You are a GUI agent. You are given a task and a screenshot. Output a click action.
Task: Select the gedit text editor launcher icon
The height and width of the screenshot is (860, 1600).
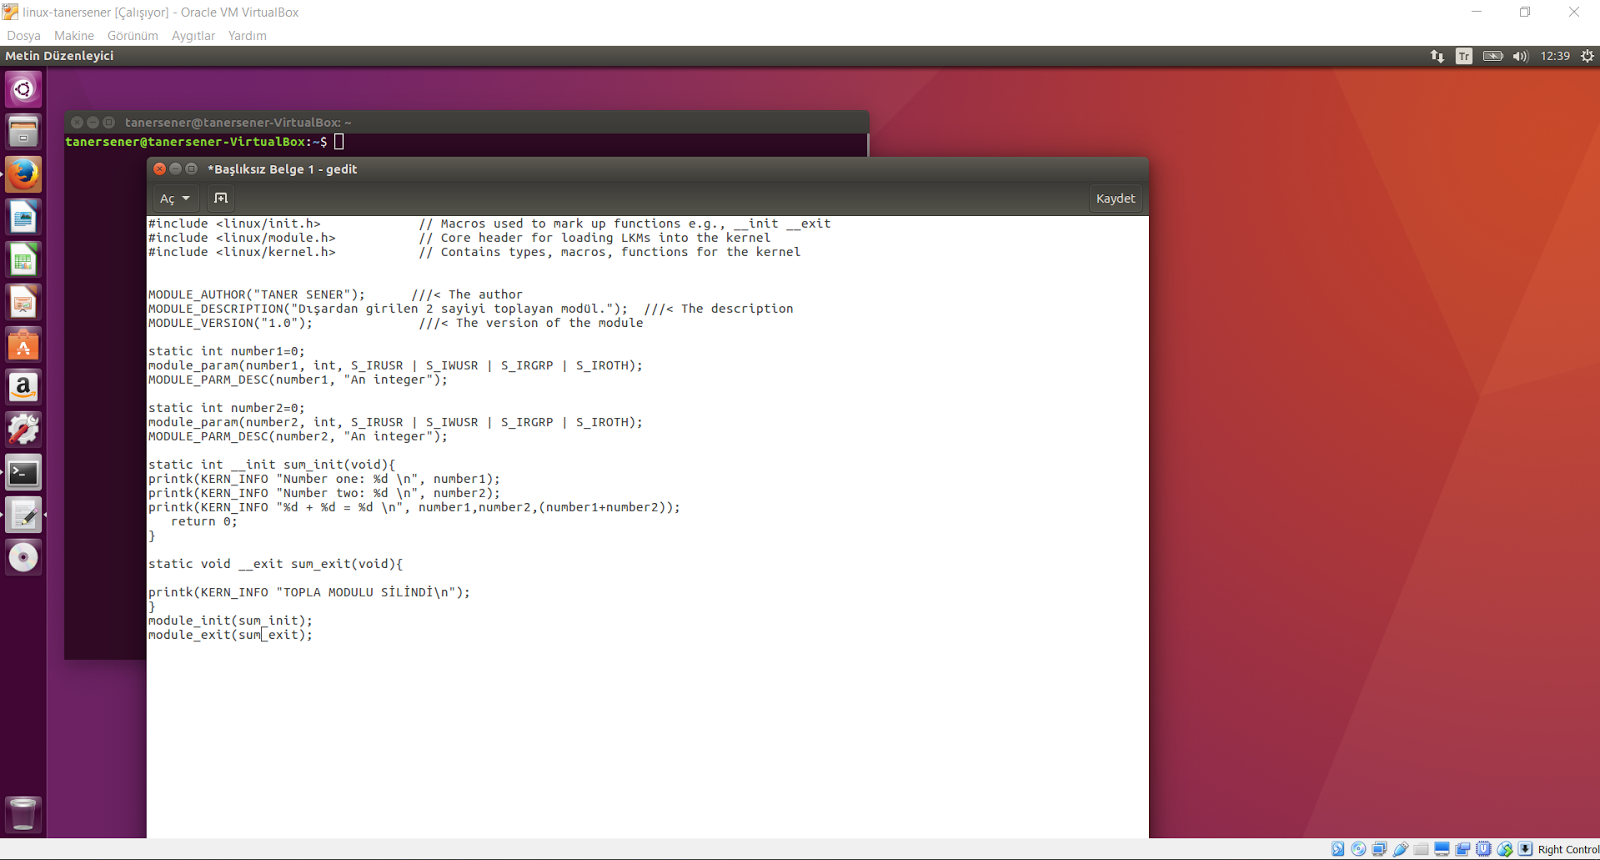[23, 515]
